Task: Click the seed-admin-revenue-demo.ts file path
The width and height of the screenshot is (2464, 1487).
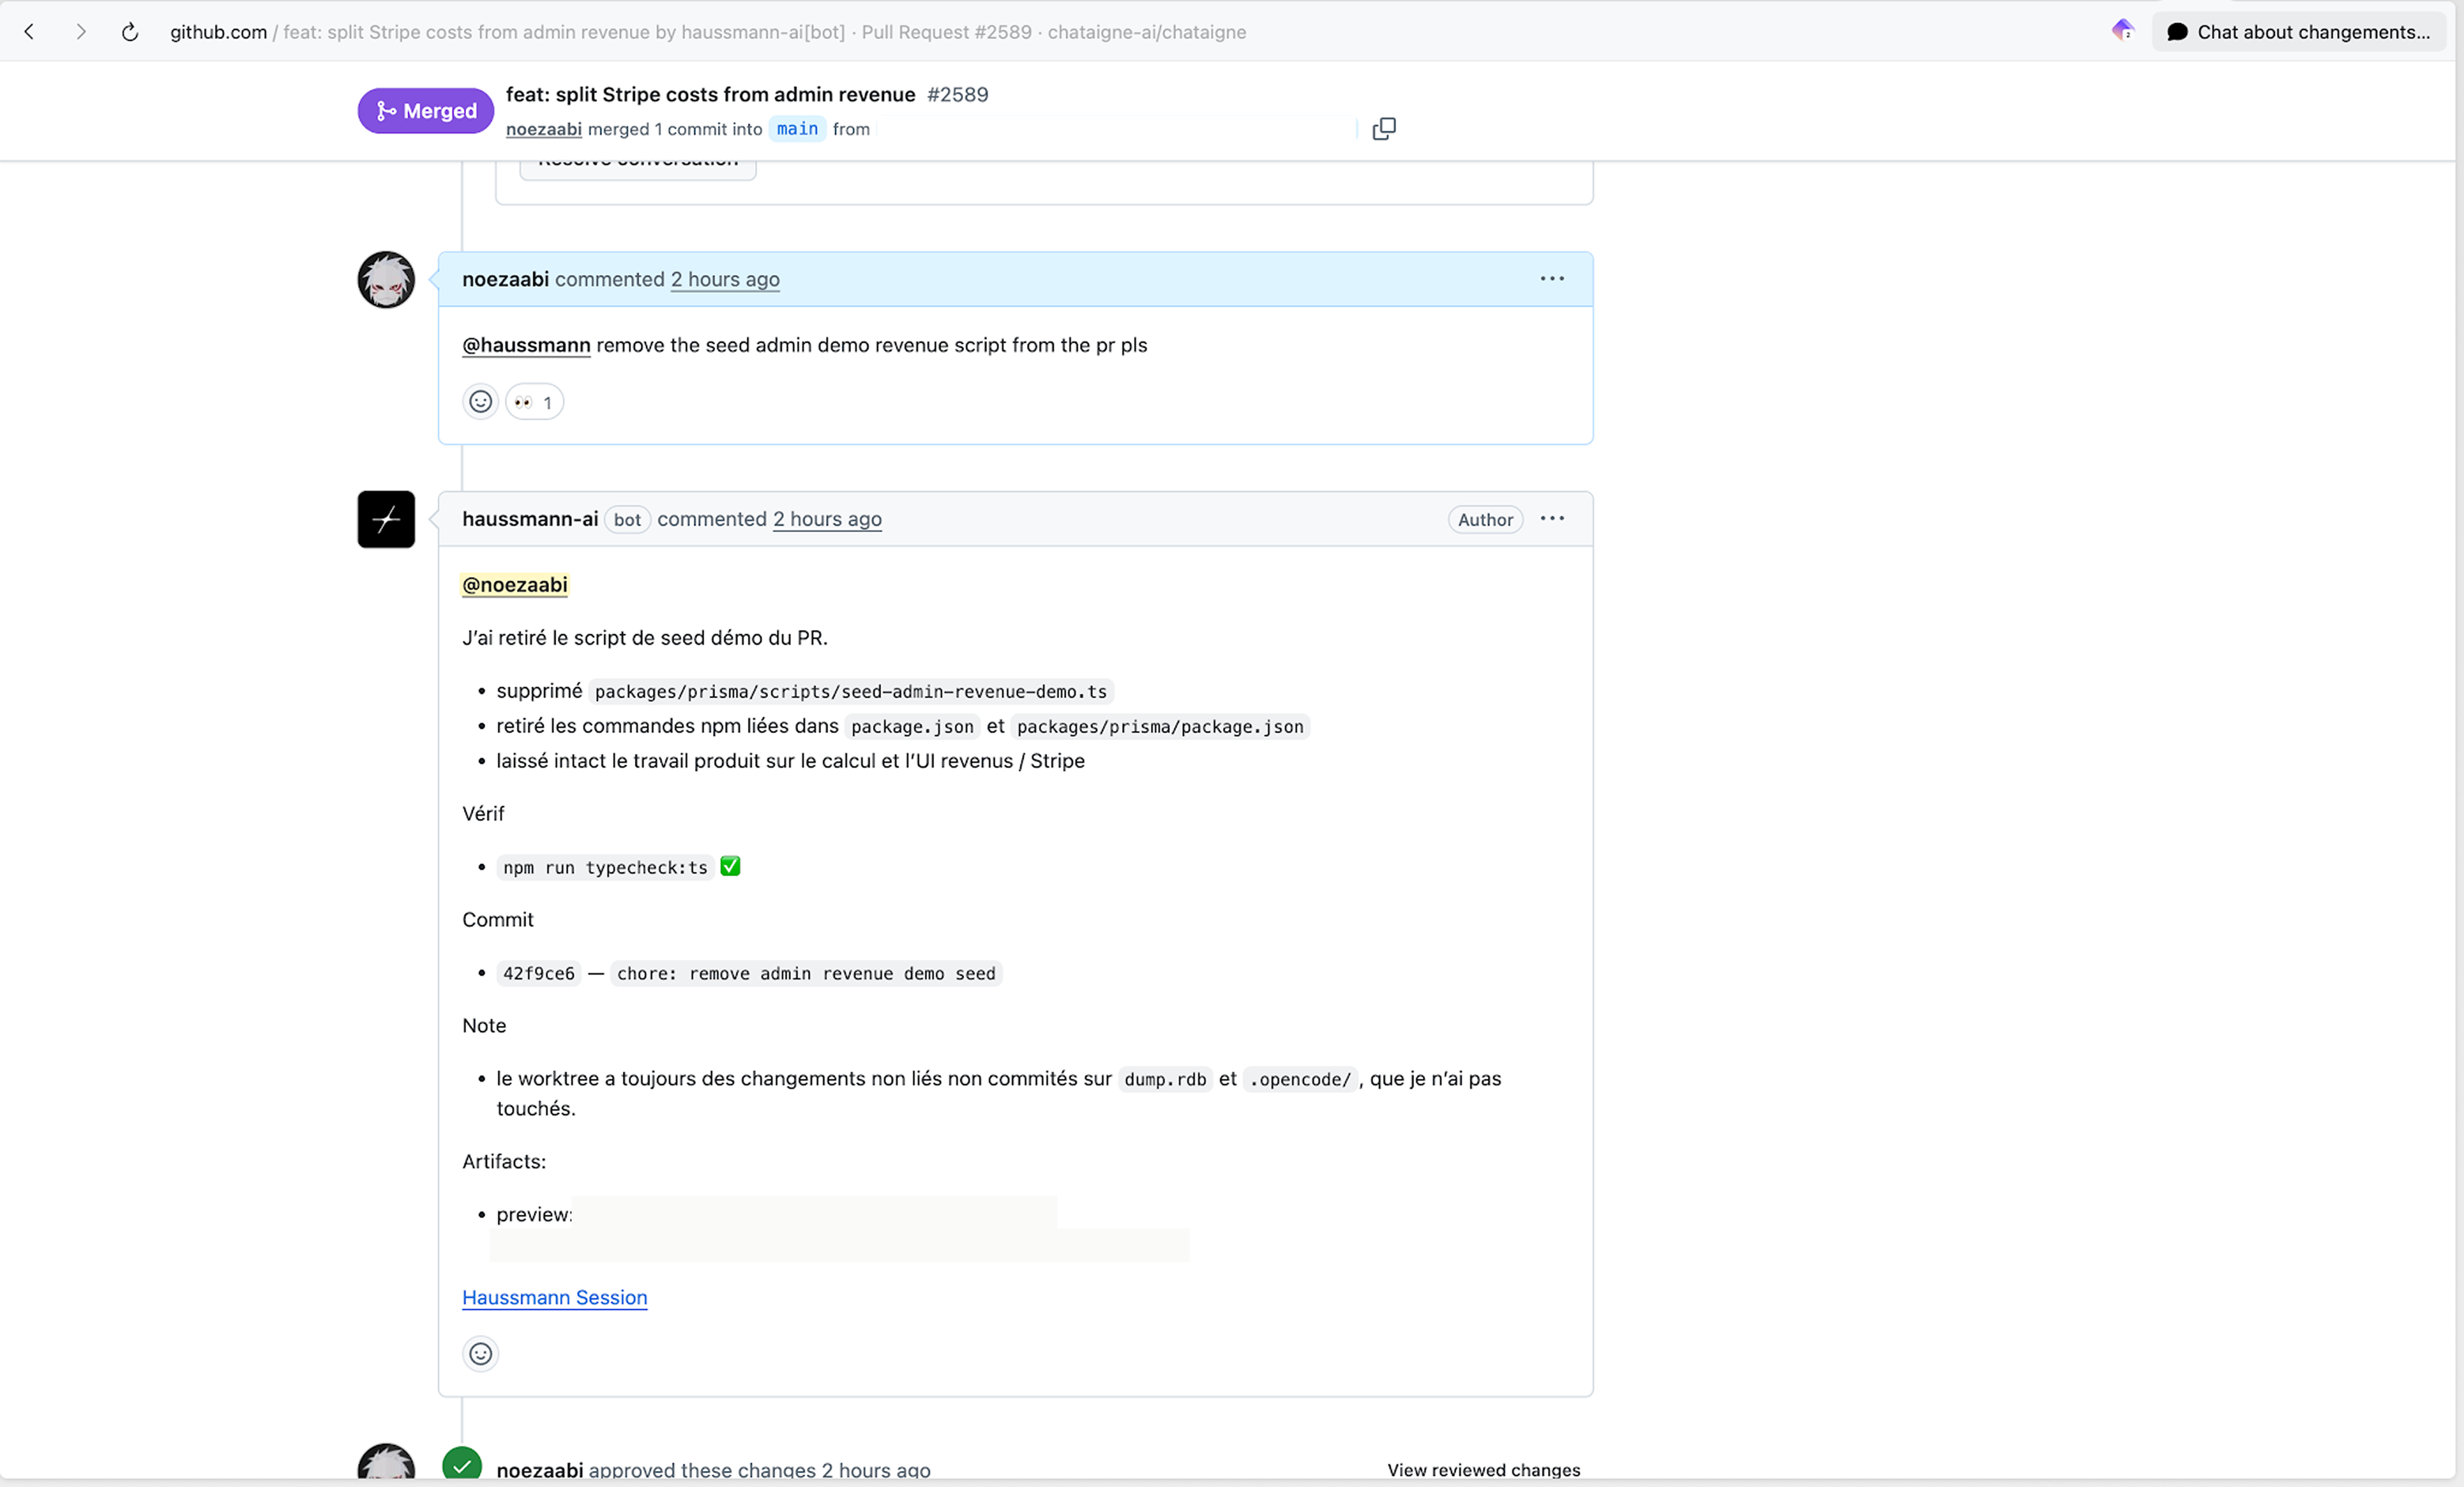Action: 851,692
